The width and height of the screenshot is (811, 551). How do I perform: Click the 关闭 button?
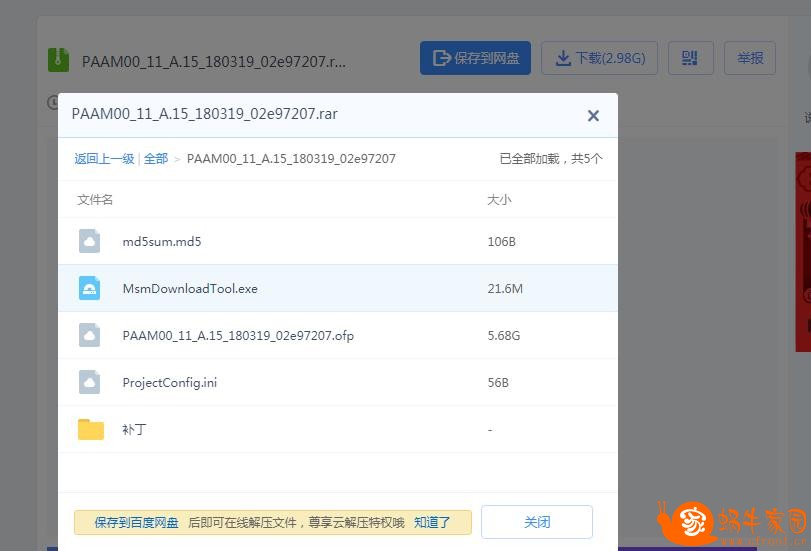pyautogui.click(x=537, y=522)
